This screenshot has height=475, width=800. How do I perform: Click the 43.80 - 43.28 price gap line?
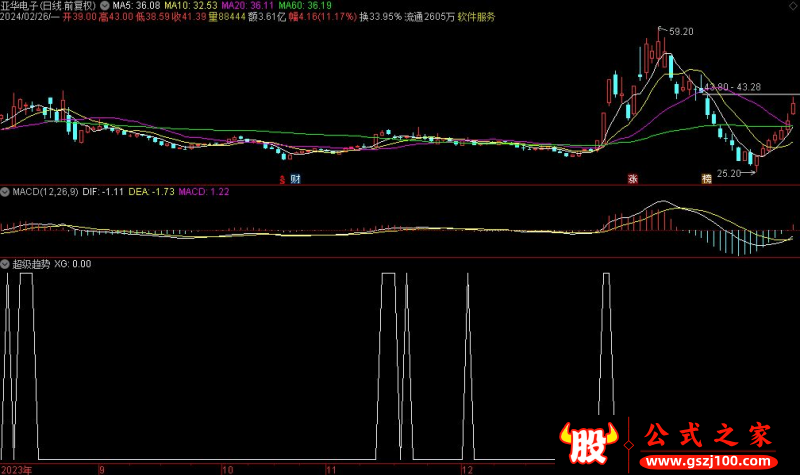(x=732, y=87)
